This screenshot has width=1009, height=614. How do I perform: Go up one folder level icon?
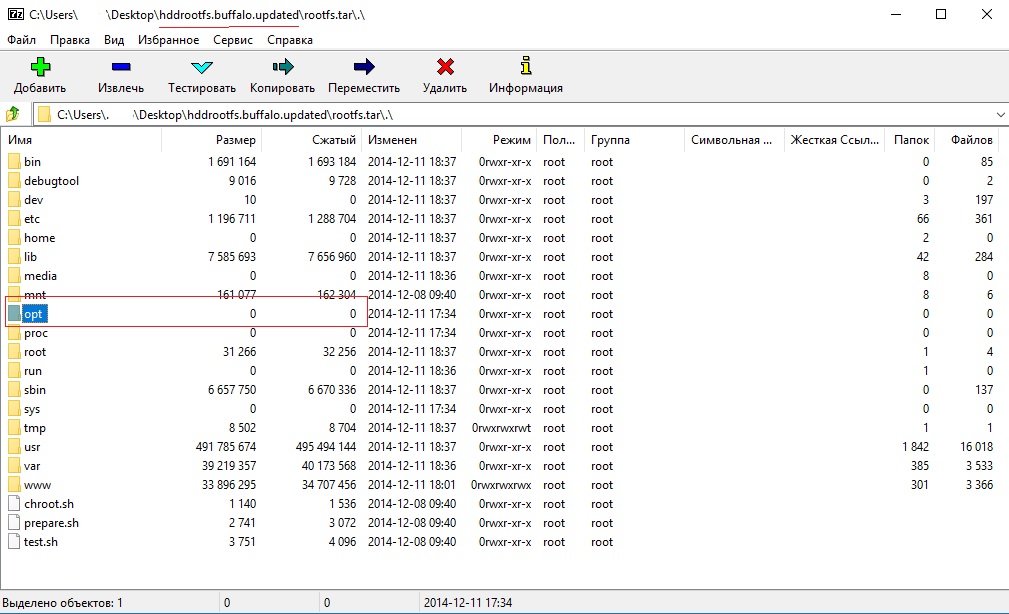click(x=13, y=115)
